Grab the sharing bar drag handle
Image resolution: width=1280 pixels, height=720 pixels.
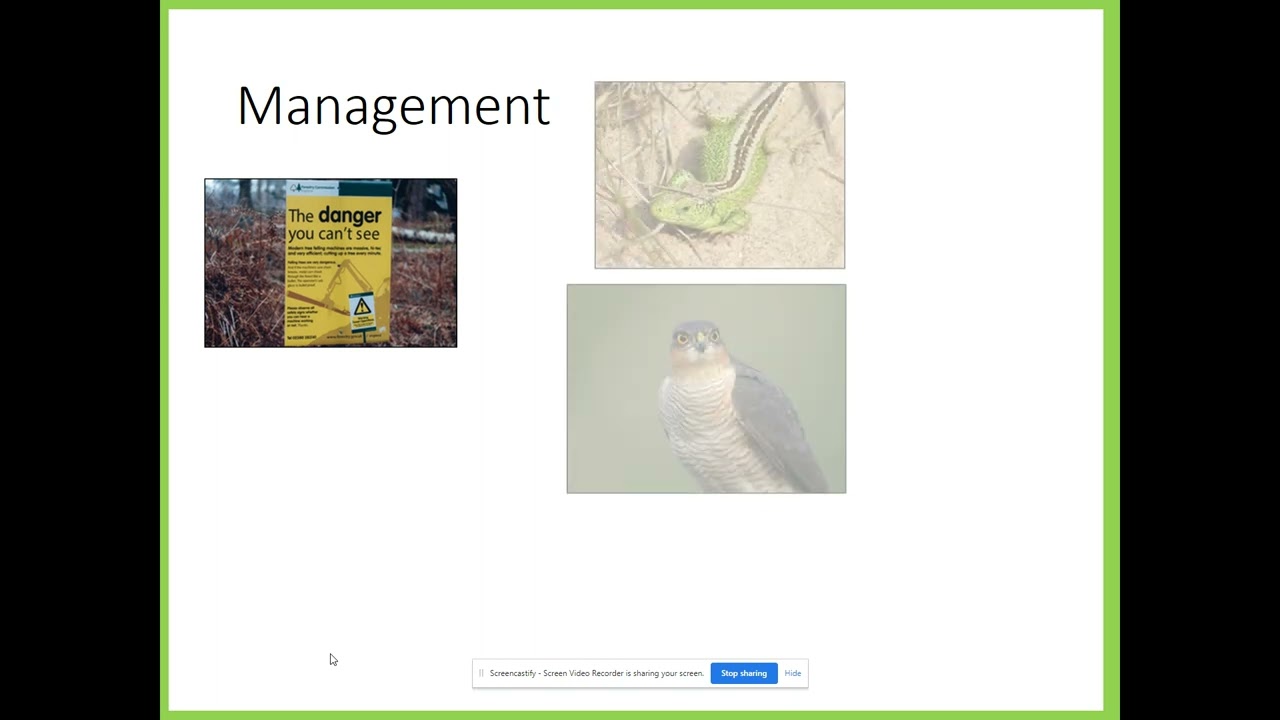coord(481,673)
